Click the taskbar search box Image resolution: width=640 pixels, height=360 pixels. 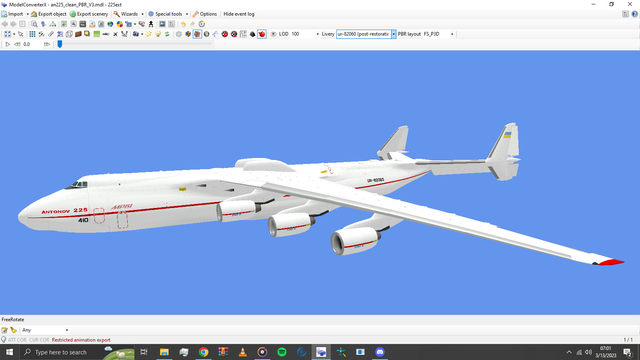coord(77,352)
